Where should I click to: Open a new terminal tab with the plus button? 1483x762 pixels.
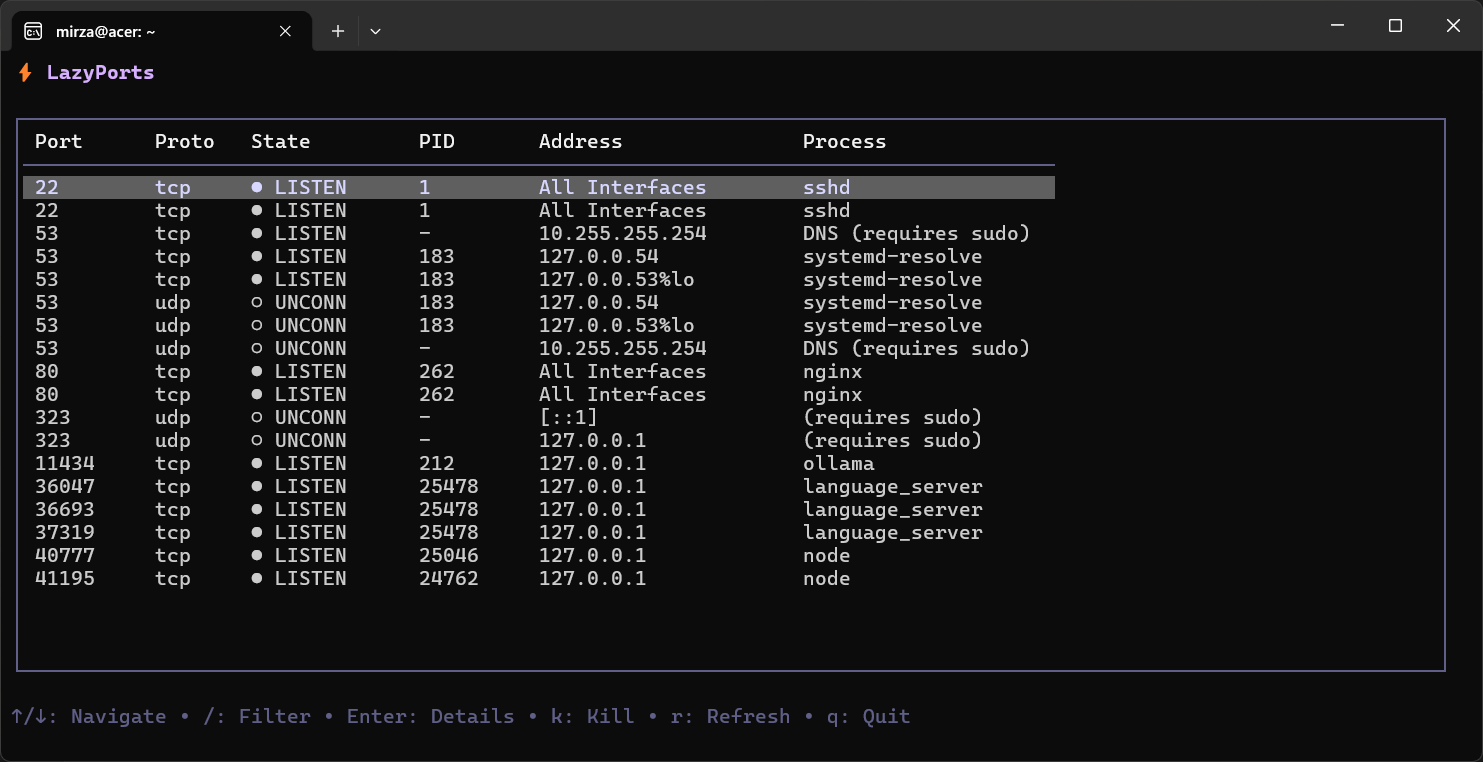(337, 31)
